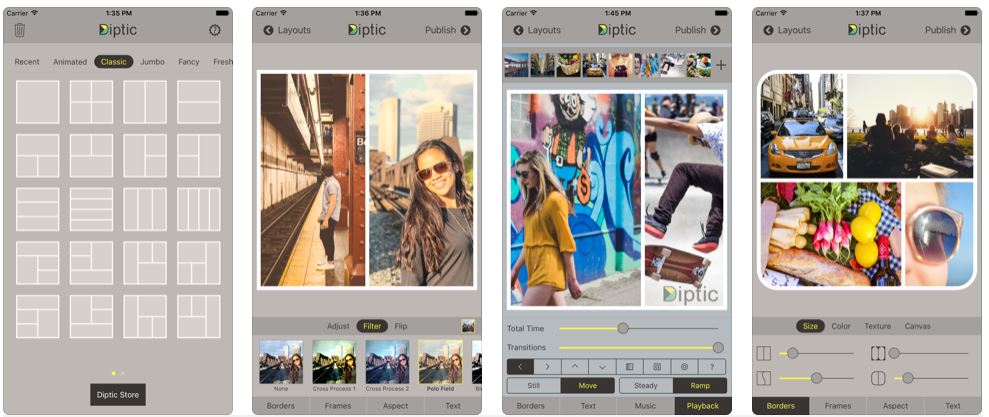Screen dimensions: 989x417
Task: Tap Publish on the 1:37 PM screen
Action: click(x=948, y=30)
